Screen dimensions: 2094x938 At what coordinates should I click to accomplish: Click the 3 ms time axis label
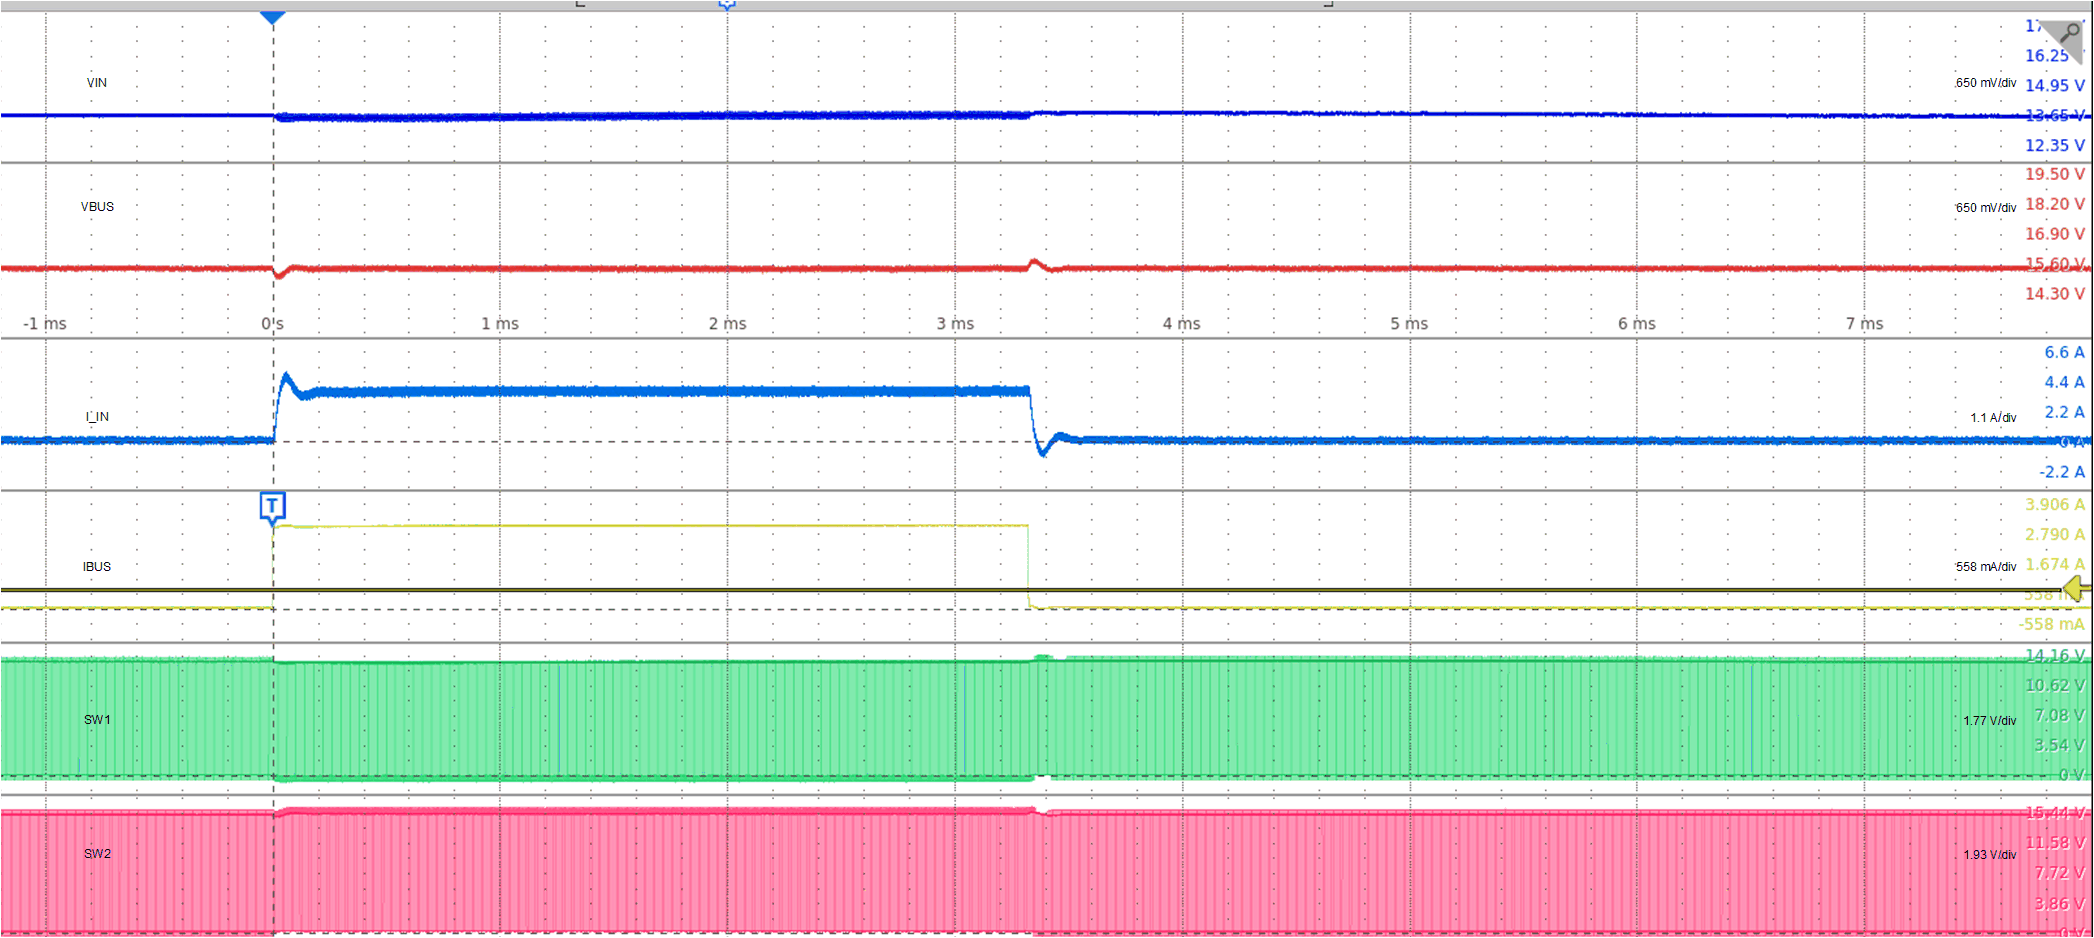955,324
